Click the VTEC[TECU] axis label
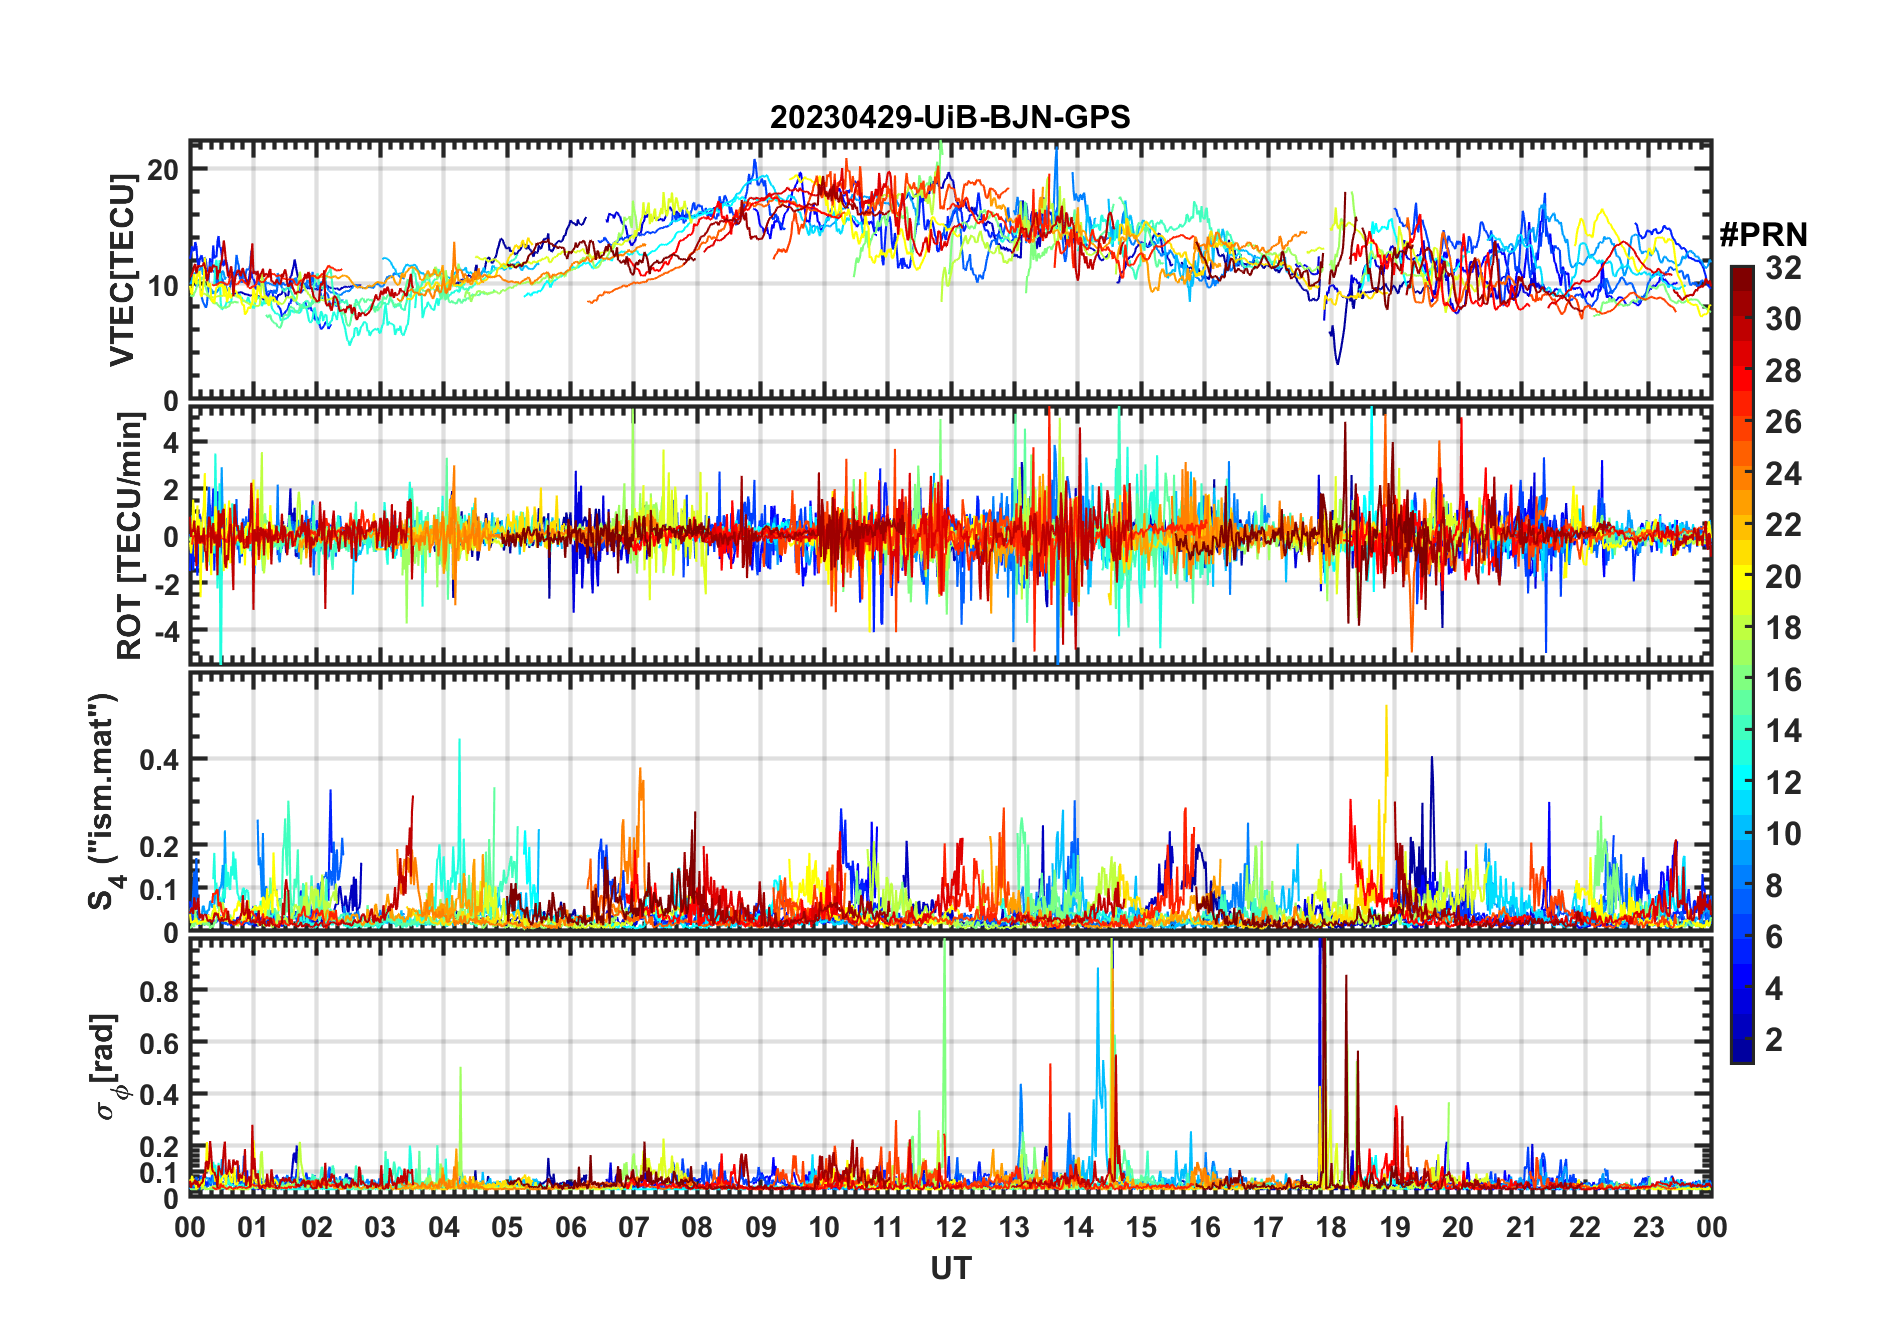The height and width of the screenshot is (1330, 1902). point(122,270)
